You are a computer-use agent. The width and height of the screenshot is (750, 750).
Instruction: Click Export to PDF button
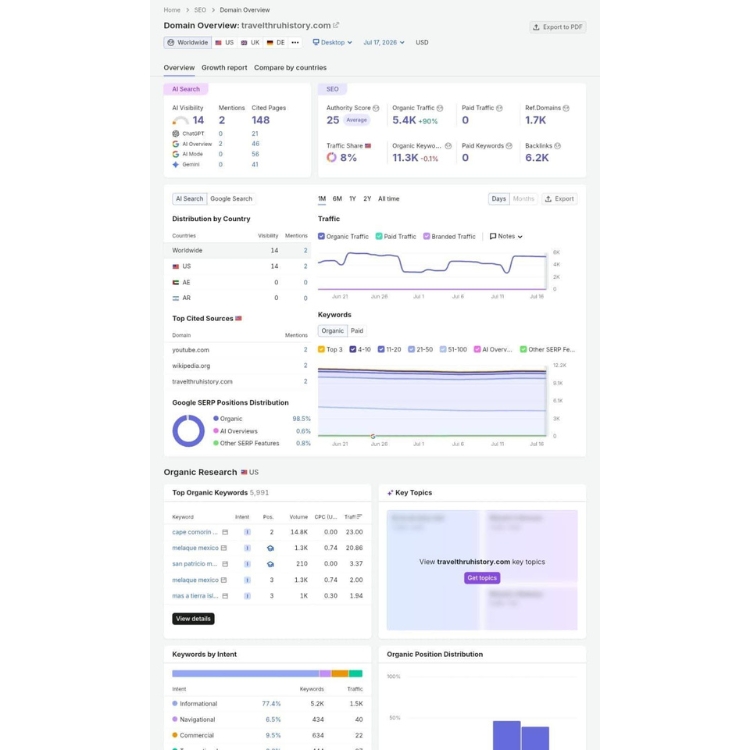pyautogui.click(x=558, y=27)
